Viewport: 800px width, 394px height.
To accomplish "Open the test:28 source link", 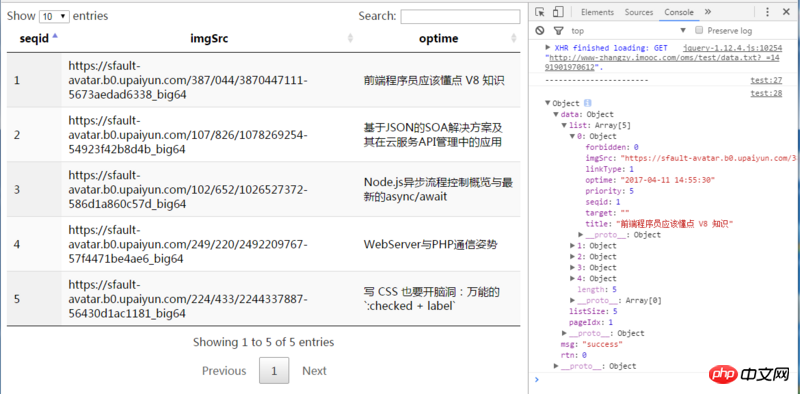I will pos(766,93).
